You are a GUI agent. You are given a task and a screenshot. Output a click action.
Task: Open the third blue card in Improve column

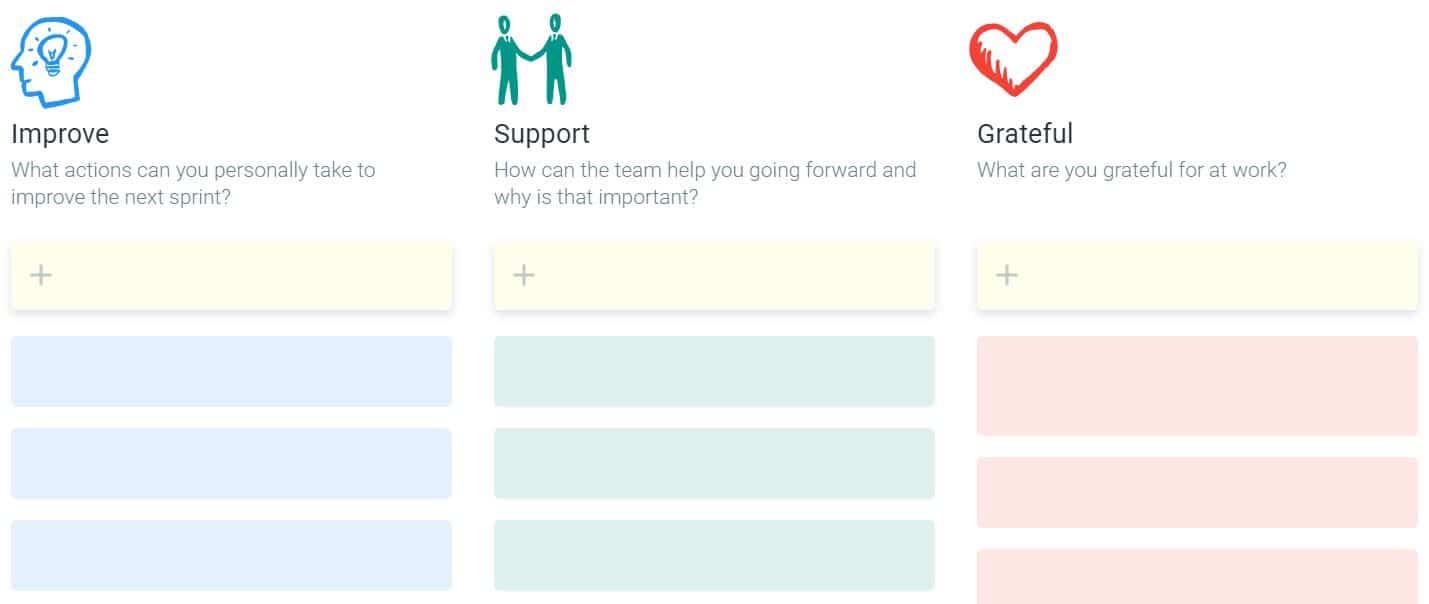click(231, 555)
